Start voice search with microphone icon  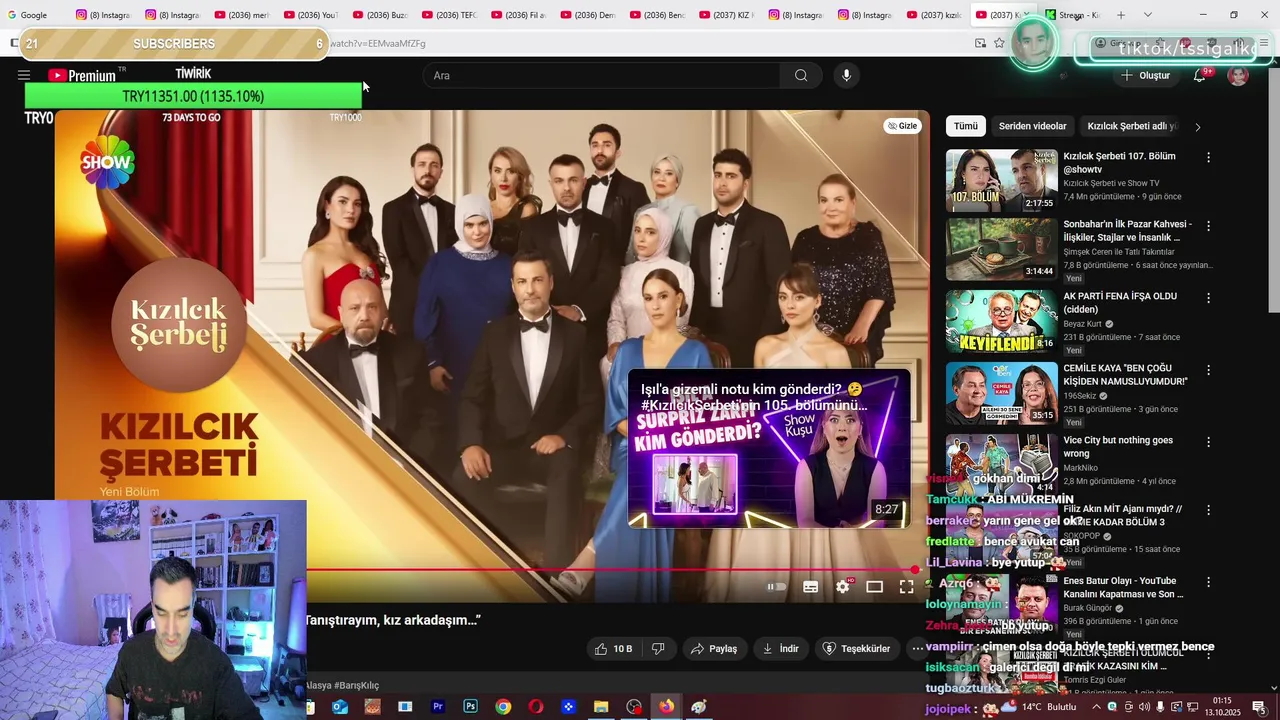coord(846,75)
